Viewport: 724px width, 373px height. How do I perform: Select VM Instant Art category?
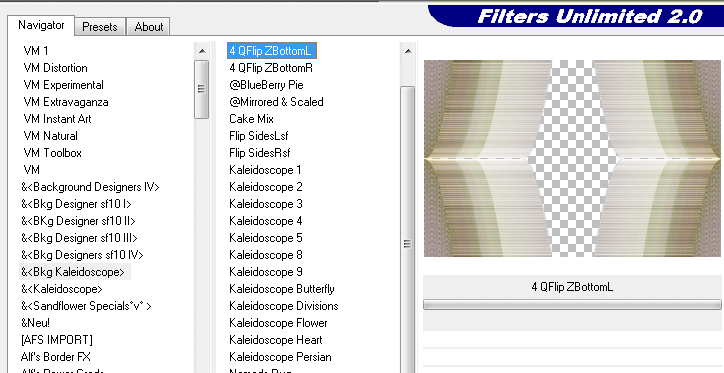point(58,119)
